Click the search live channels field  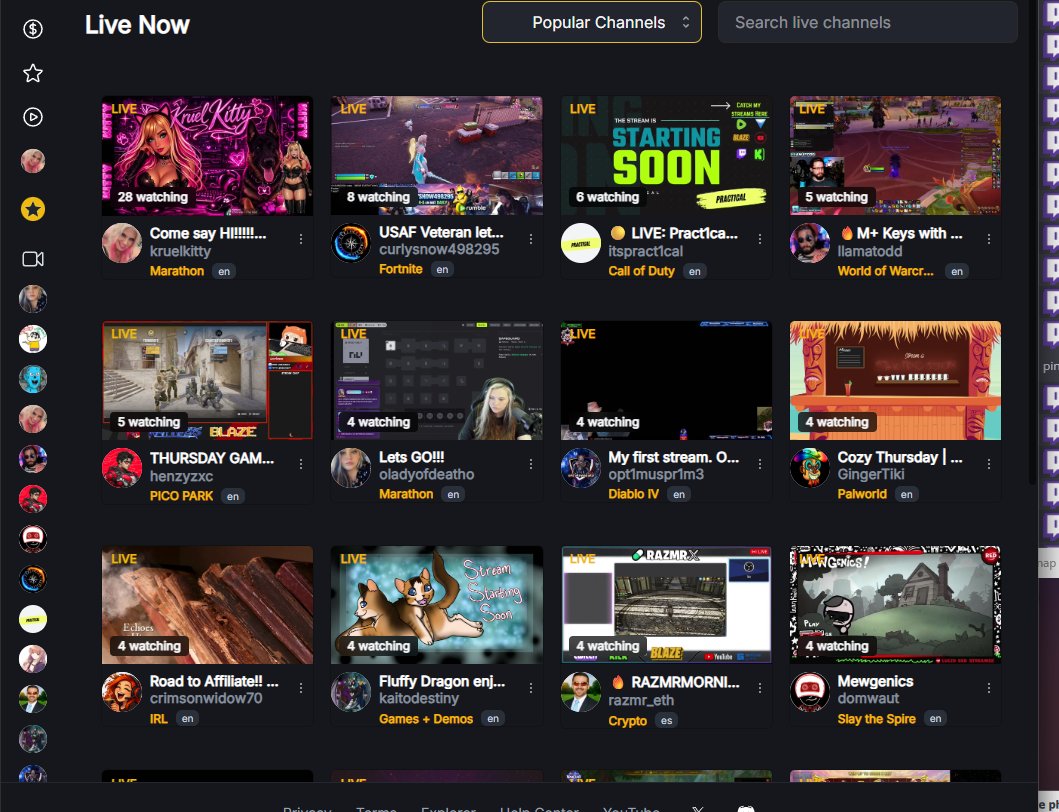866,21
